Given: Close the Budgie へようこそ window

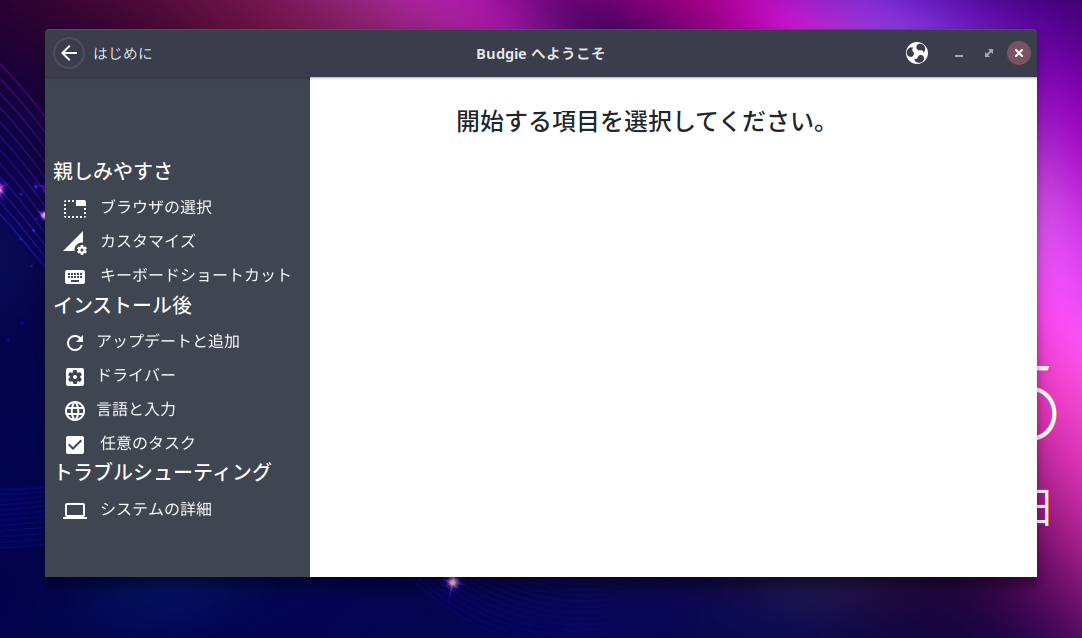Looking at the screenshot, I should (x=1019, y=53).
